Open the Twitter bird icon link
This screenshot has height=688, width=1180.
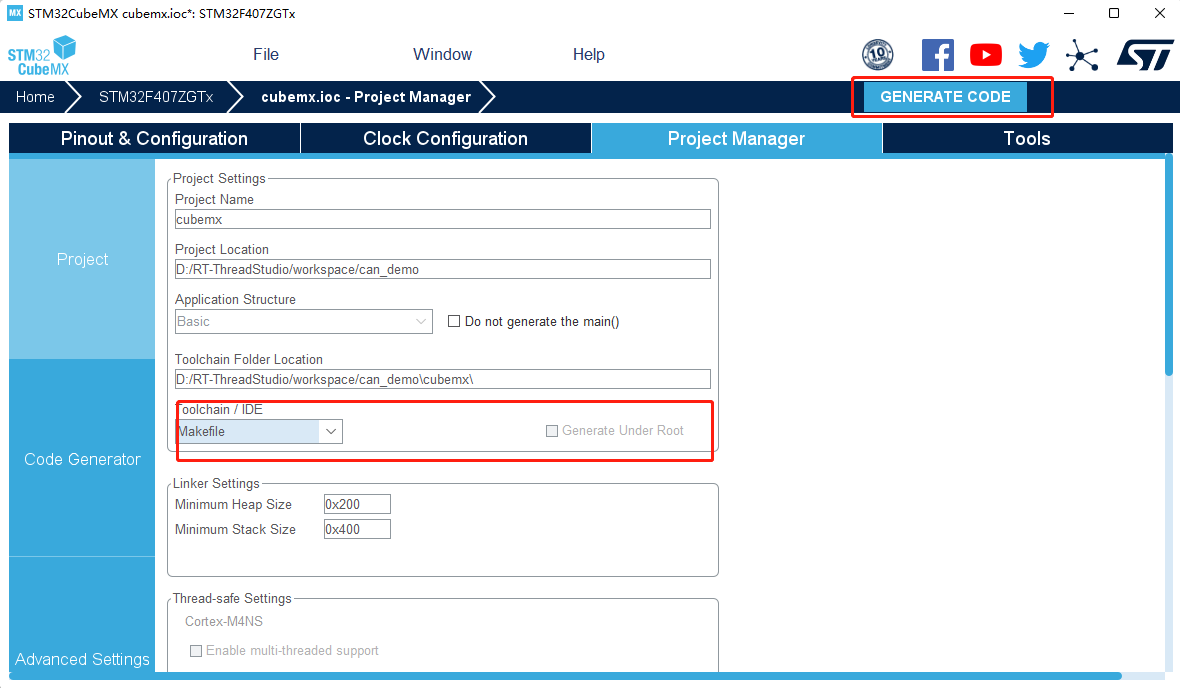click(1034, 55)
